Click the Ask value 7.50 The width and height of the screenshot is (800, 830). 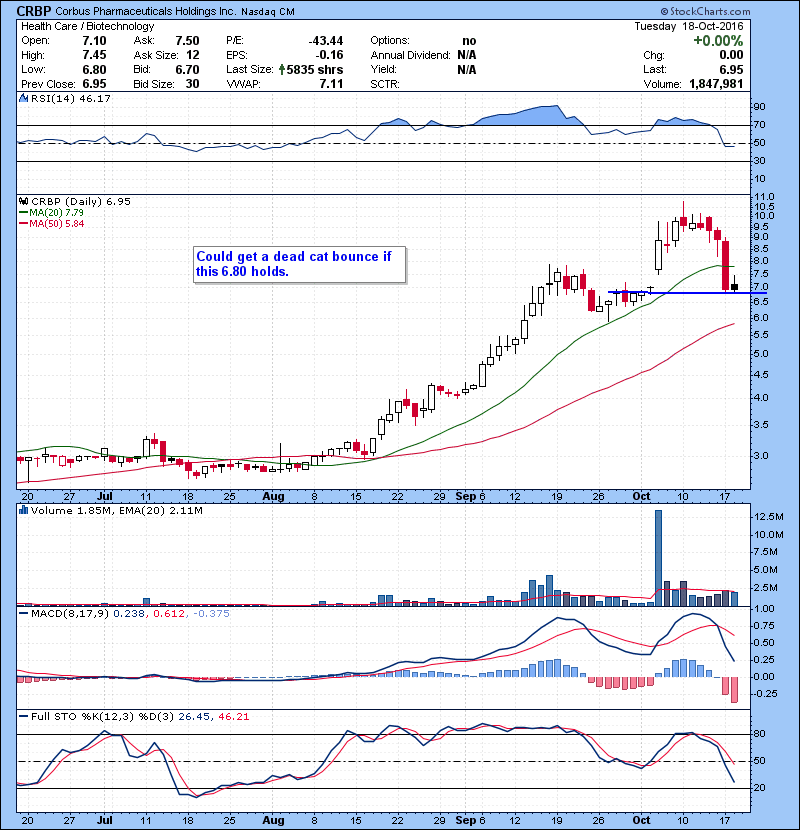tap(187, 41)
